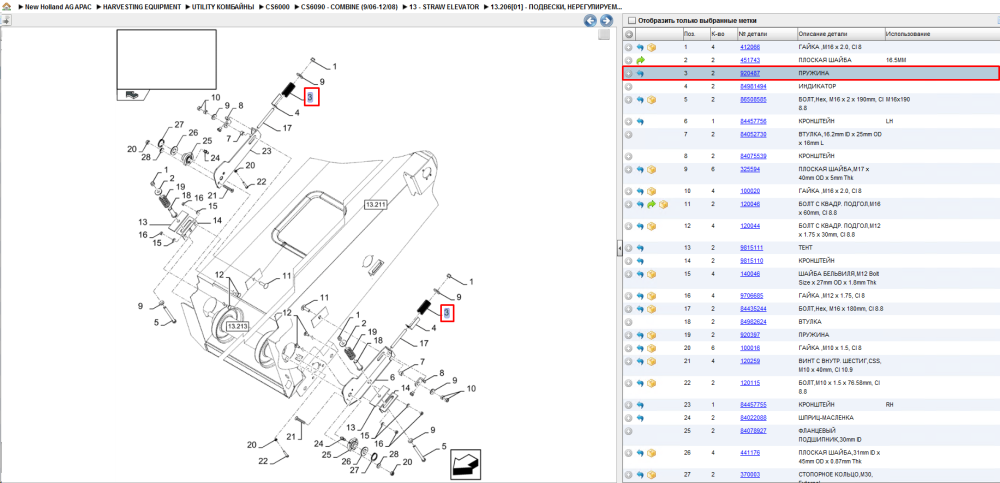Click the box icon for part 412066
Screen dimensions: 1000x483
pyautogui.click(x=651, y=48)
